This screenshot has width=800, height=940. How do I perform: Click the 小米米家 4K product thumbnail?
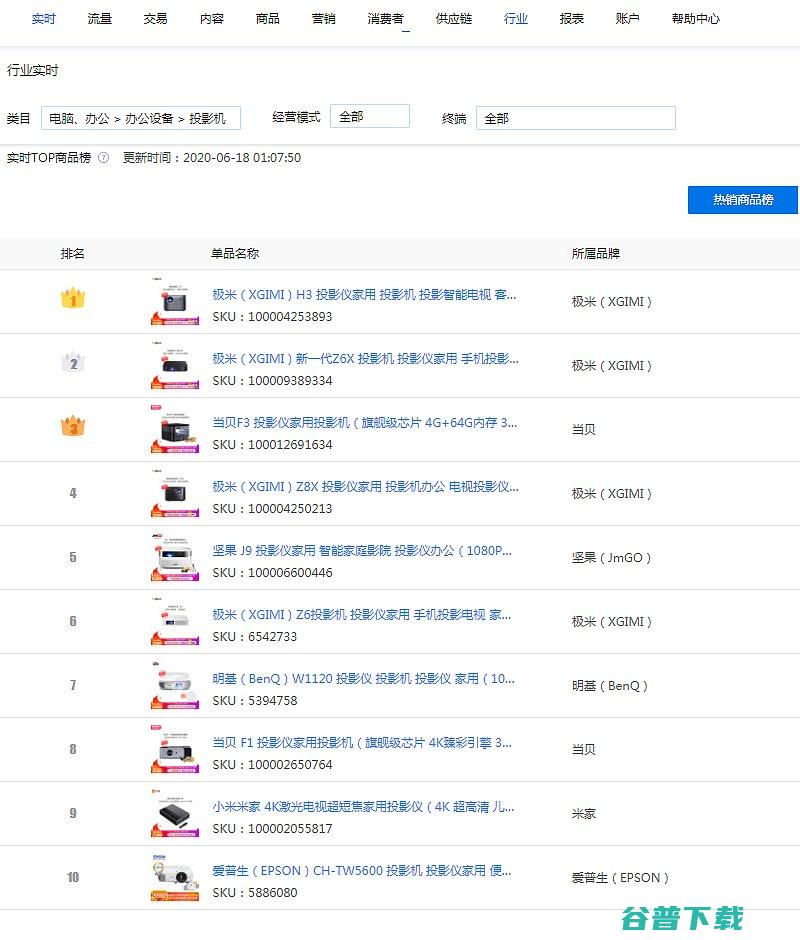coord(175,814)
